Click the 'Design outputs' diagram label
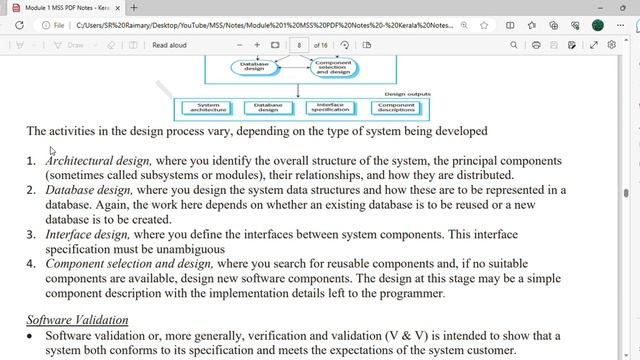The width and height of the screenshot is (640, 360). (x=407, y=94)
